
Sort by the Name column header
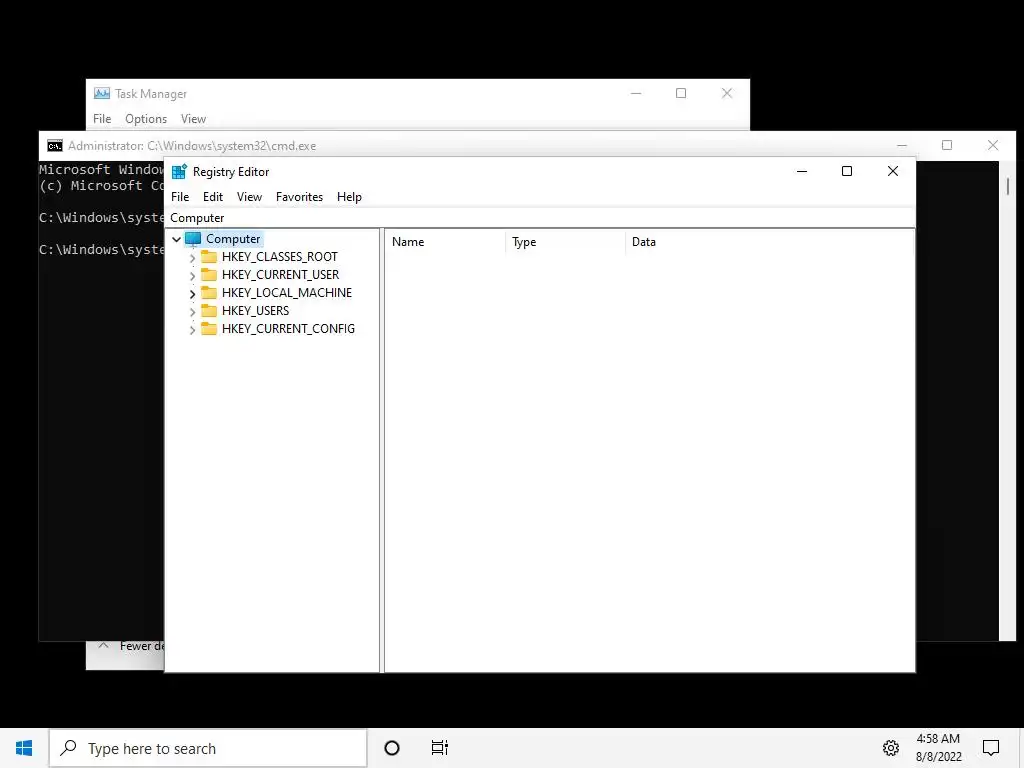pyautogui.click(x=444, y=242)
